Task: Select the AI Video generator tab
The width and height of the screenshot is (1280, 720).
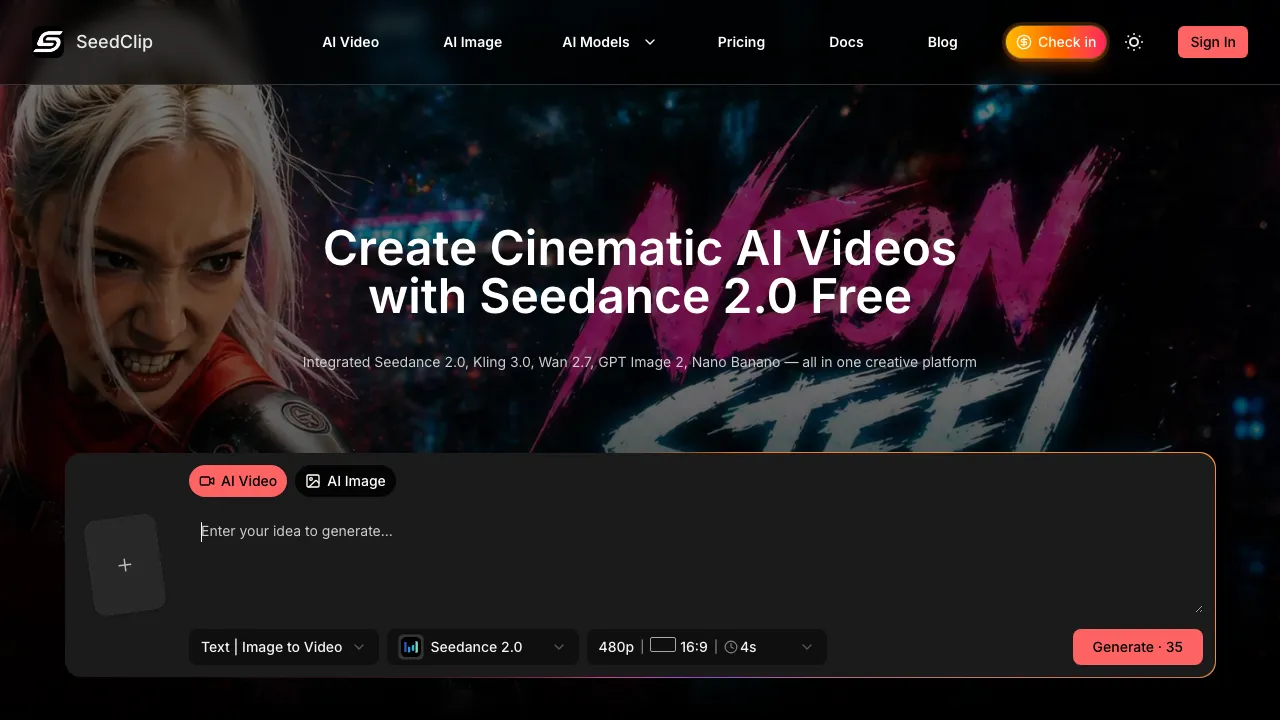Action: point(238,481)
